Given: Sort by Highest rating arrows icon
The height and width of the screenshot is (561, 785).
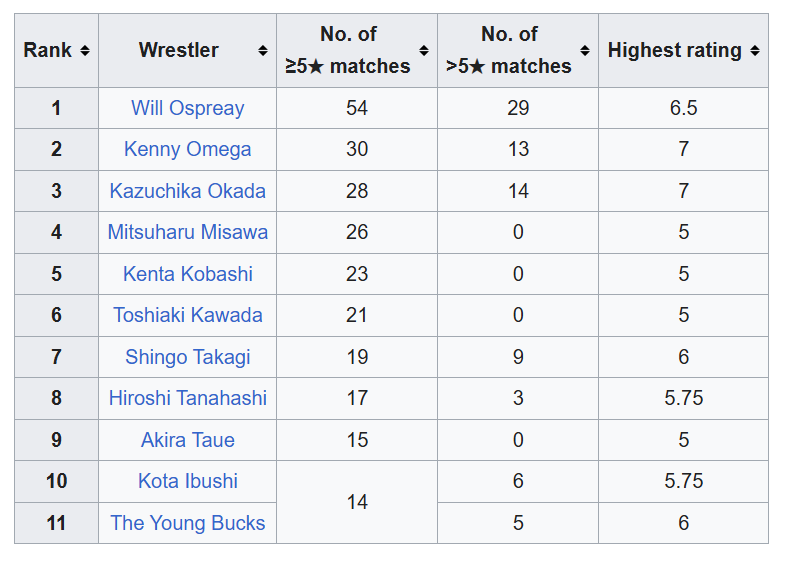Looking at the screenshot, I should pyautogui.click(x=755, y=51).
